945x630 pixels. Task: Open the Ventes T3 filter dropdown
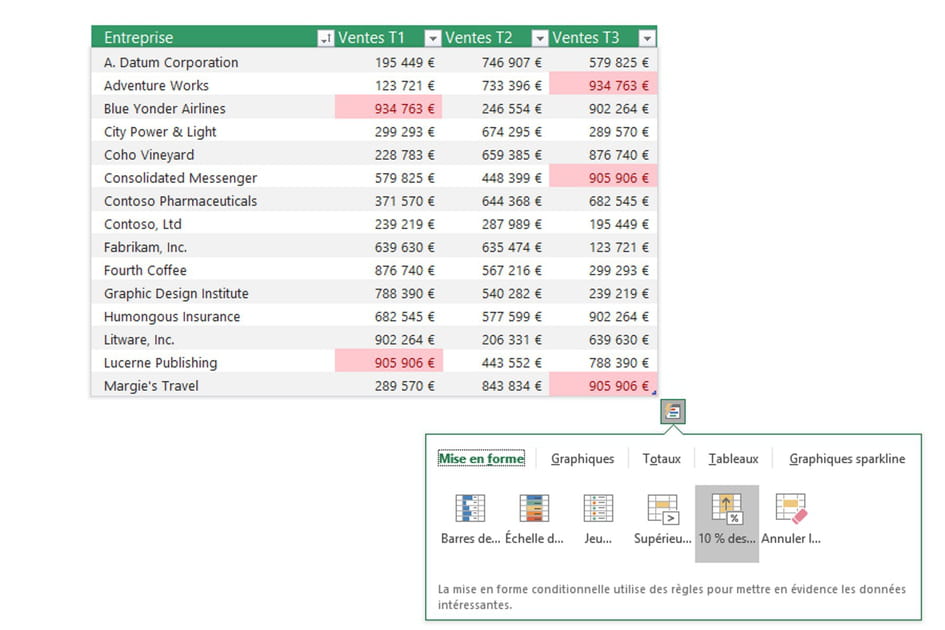pyautogui.click(x=647, y=37)
